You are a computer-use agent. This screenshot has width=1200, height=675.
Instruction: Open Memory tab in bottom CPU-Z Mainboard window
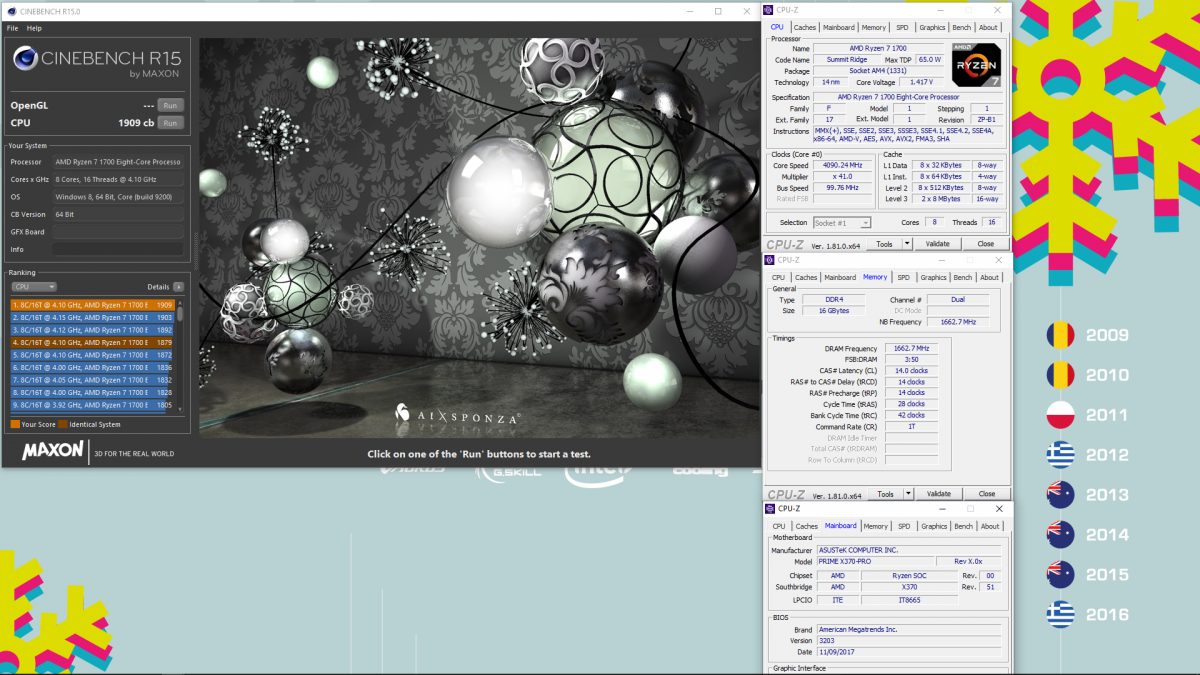pos(876,526)
